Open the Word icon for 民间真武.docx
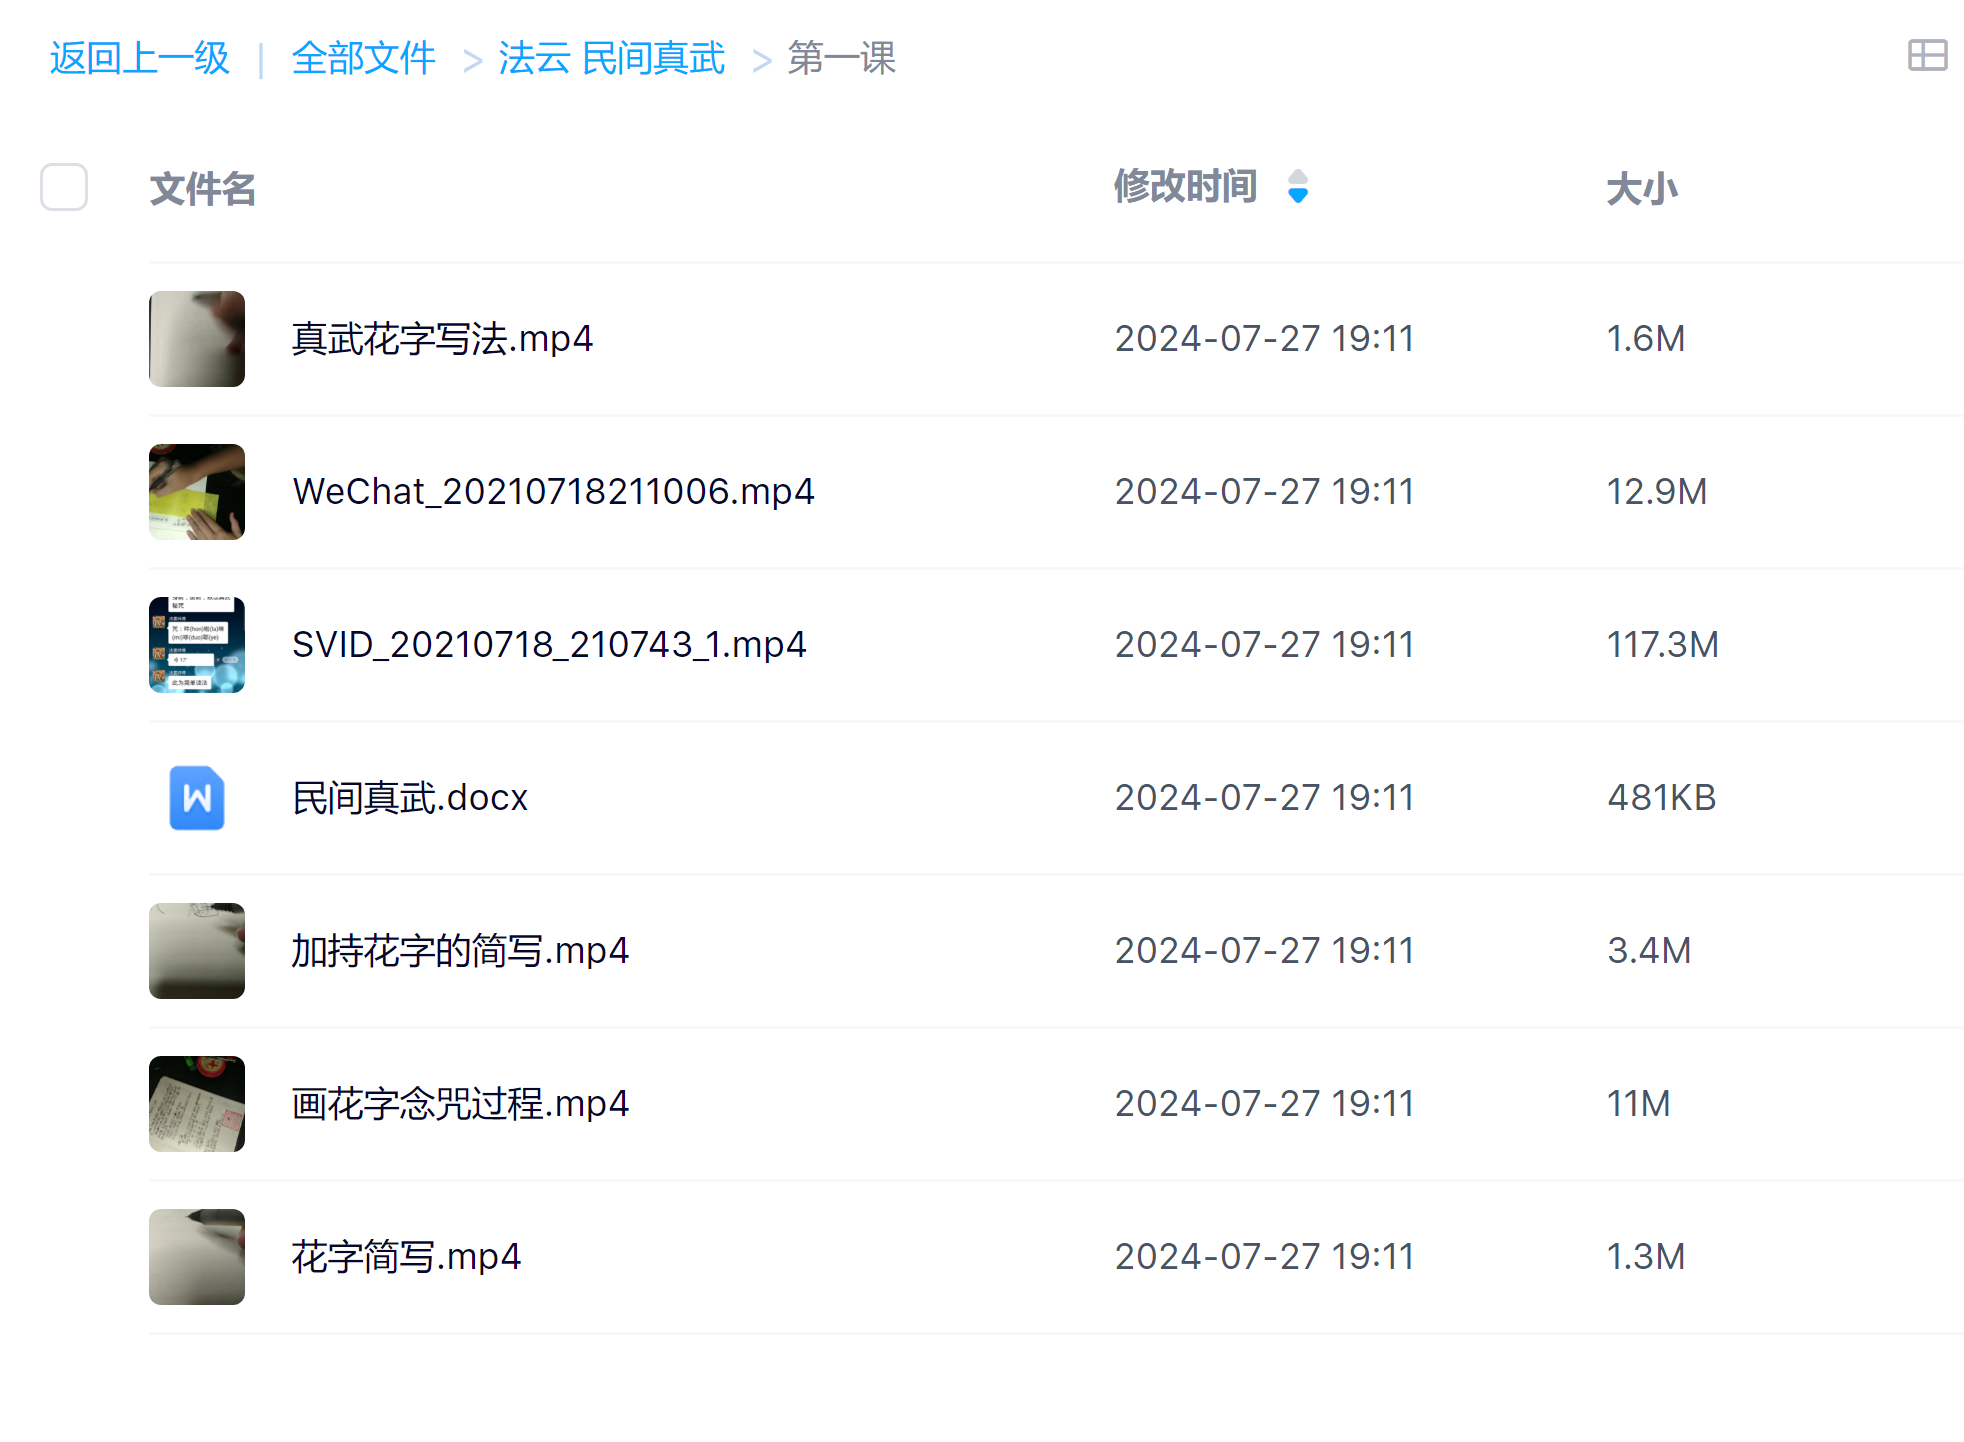 197,798
